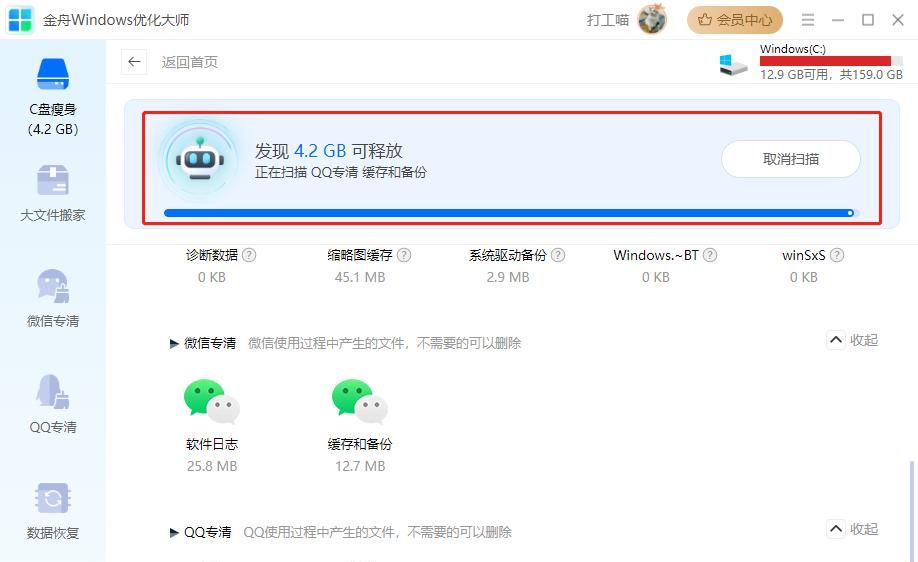The width and height of the screenshot is (918, 562).
Task: Open the hamburger menu icon
Action: click(808, 20)
